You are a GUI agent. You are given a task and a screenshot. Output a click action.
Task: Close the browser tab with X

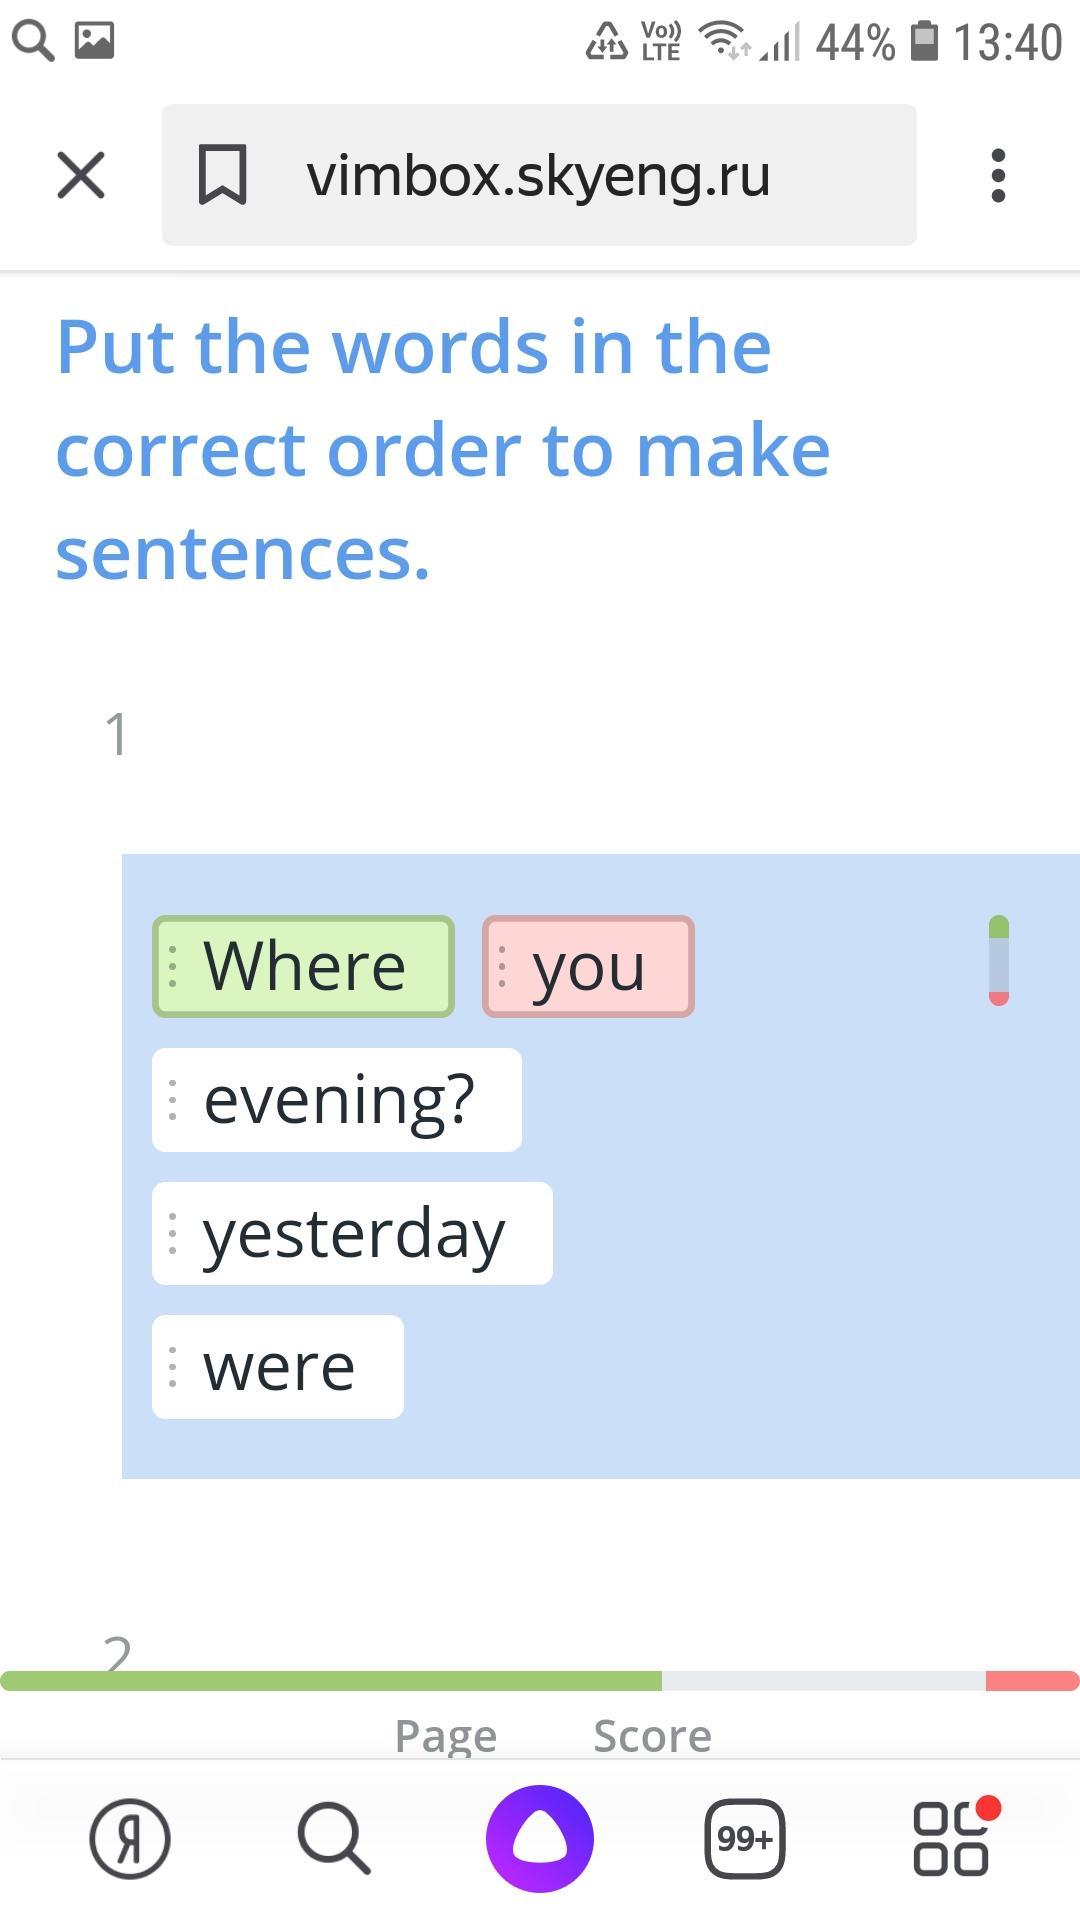point(81,176)
